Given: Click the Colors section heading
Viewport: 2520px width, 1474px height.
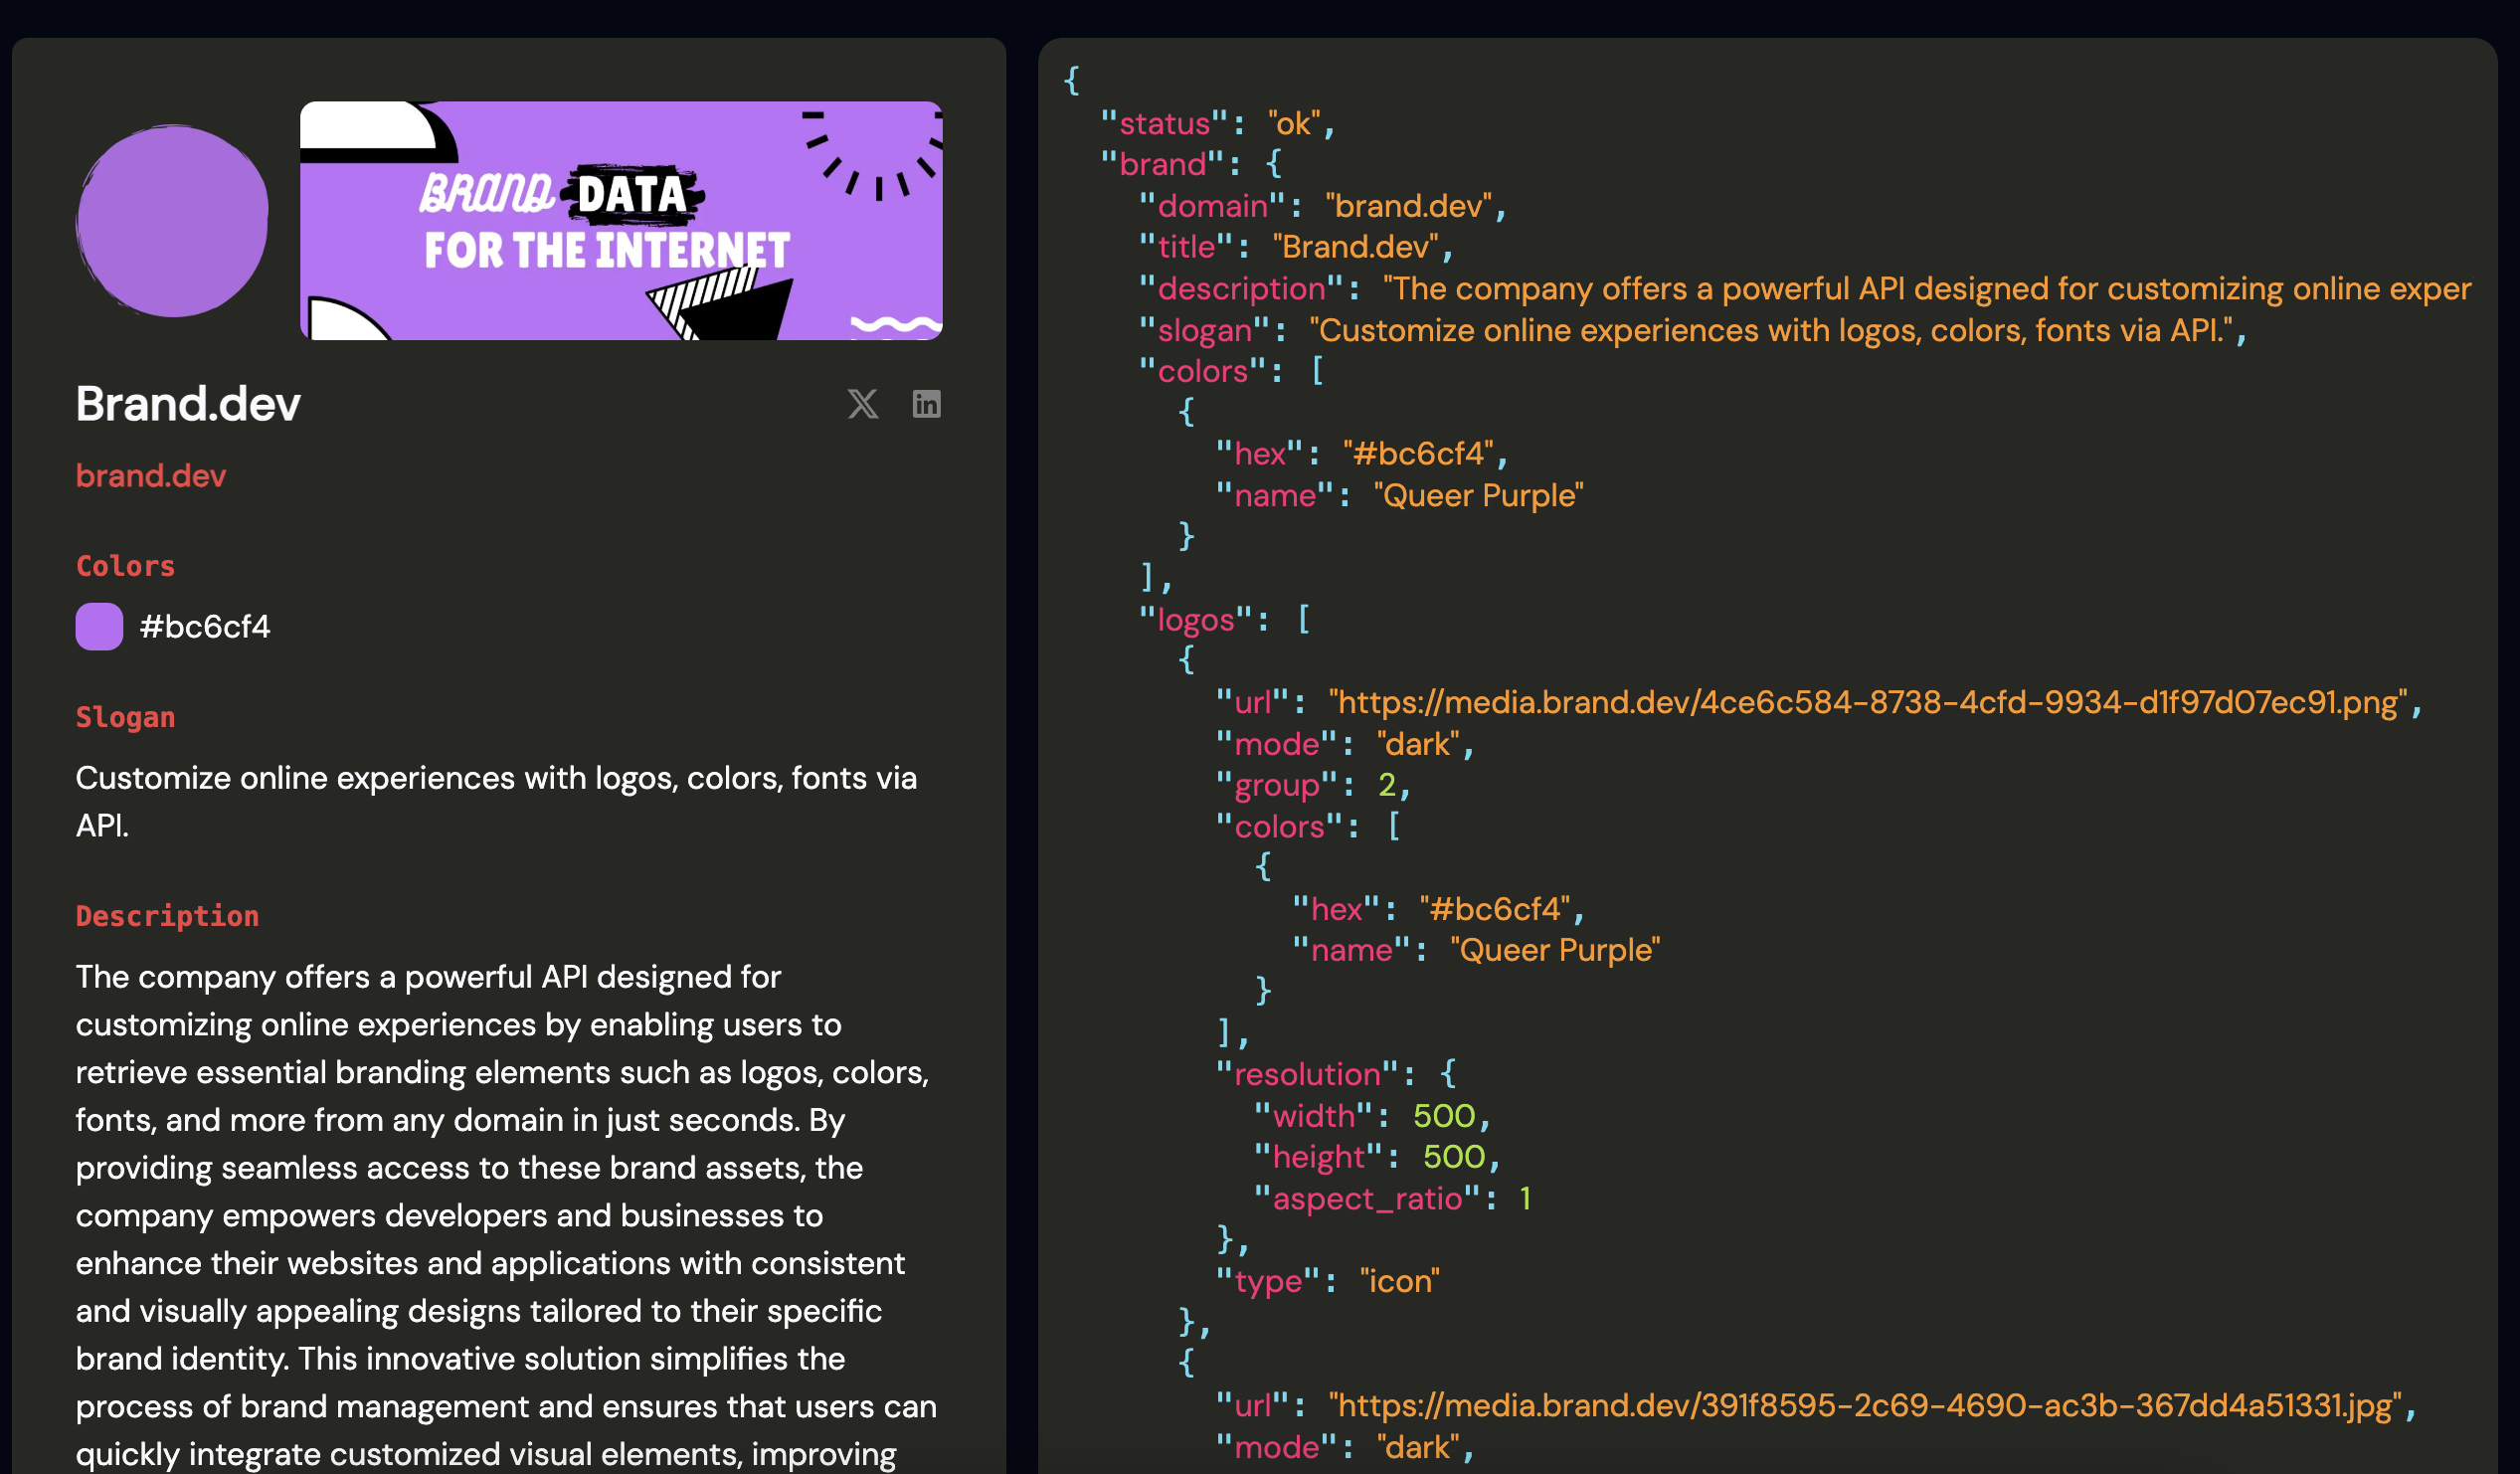Looking at the screenshot, I should 126,566.
